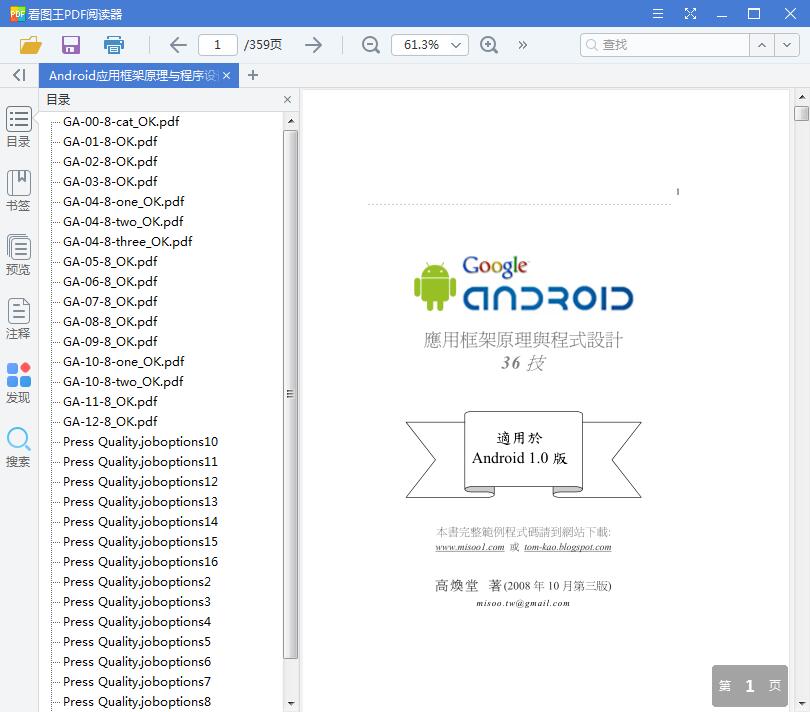Print the current PDF document

pos(113,45)
